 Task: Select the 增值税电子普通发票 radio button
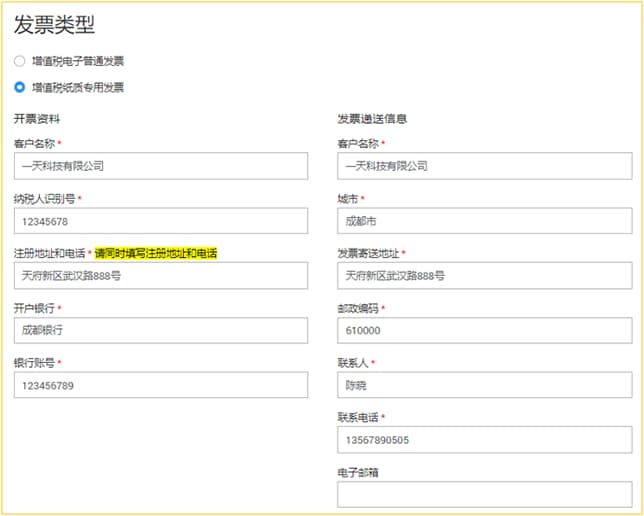pos(20,61)
